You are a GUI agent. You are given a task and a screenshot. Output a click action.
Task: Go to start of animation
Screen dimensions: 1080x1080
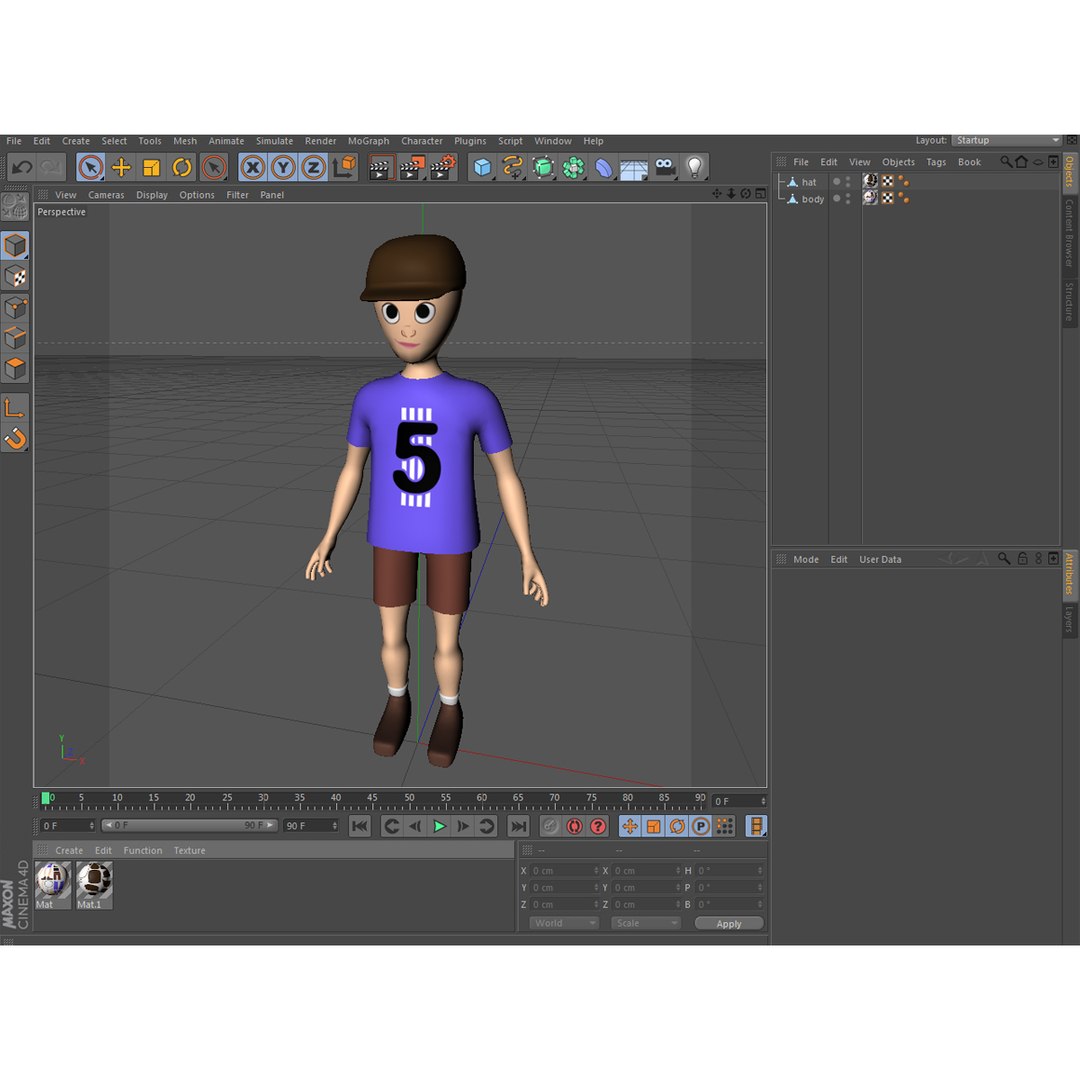click(x=360, y=826)
